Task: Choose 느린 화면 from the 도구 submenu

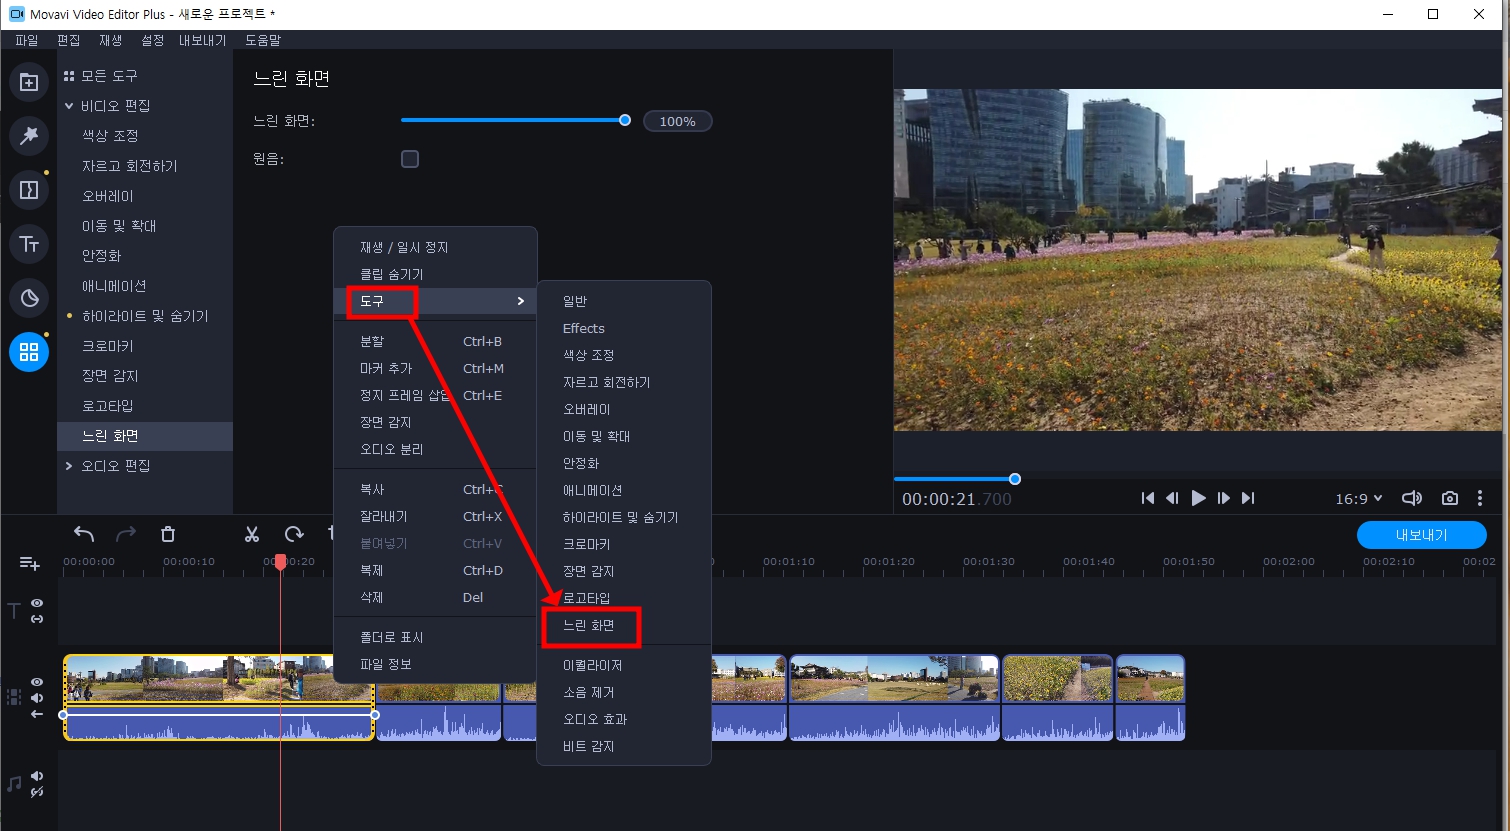Action: [x=591, y=626]
